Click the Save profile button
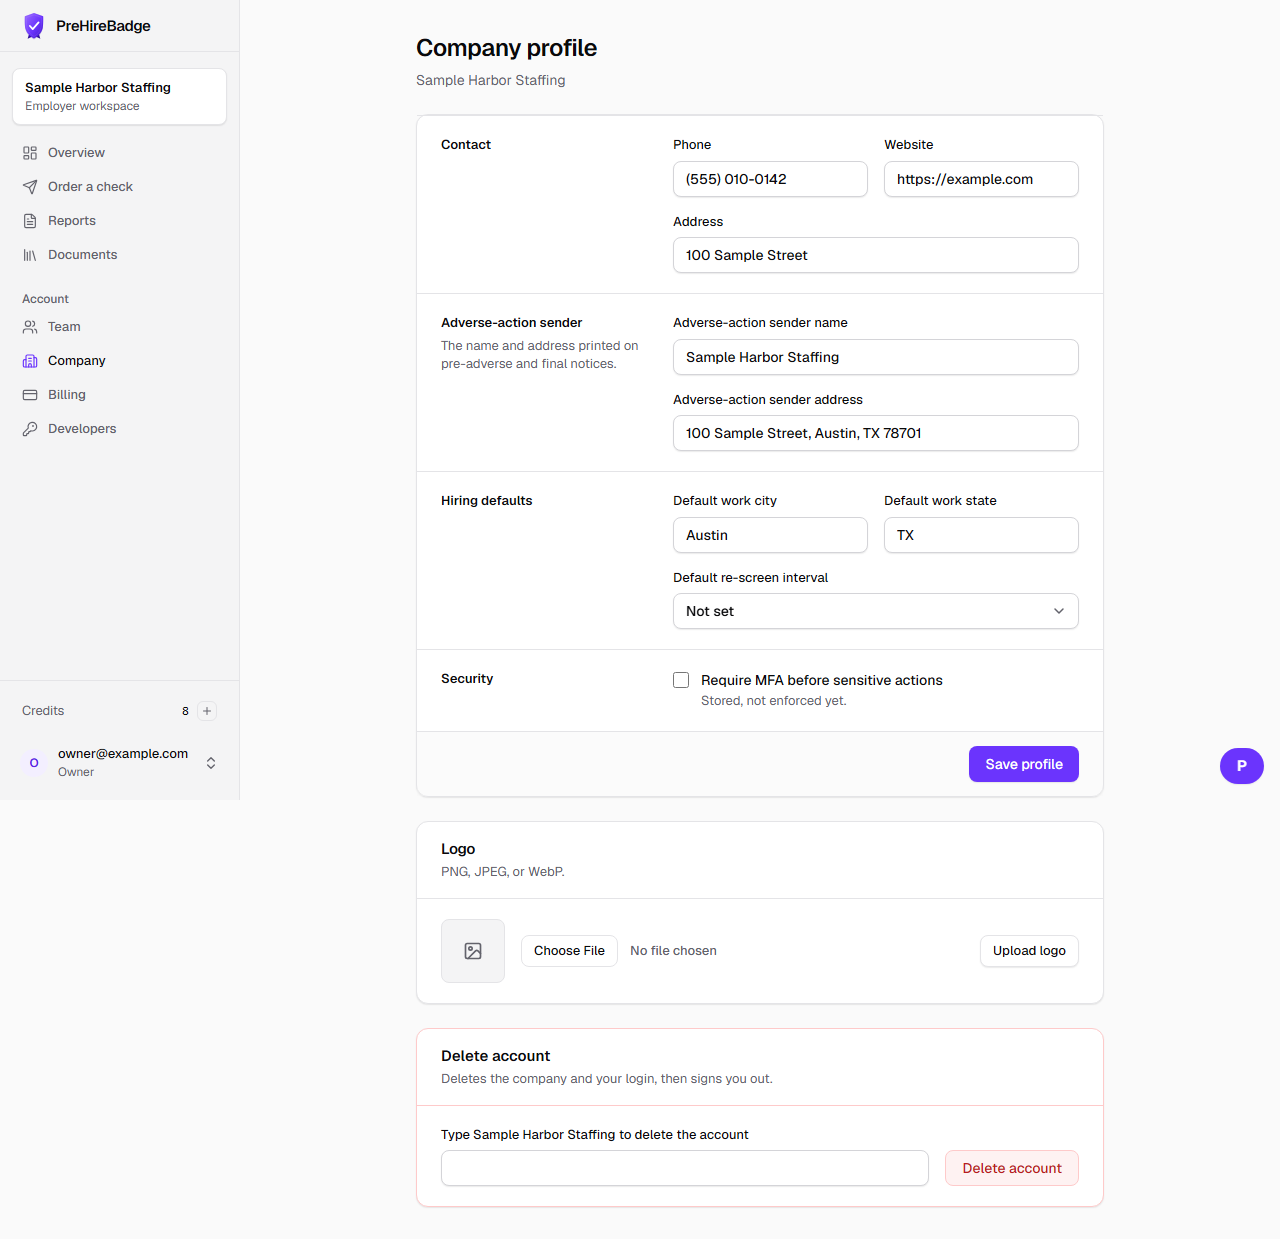1280x1239 pixels. coord(1024,764)
